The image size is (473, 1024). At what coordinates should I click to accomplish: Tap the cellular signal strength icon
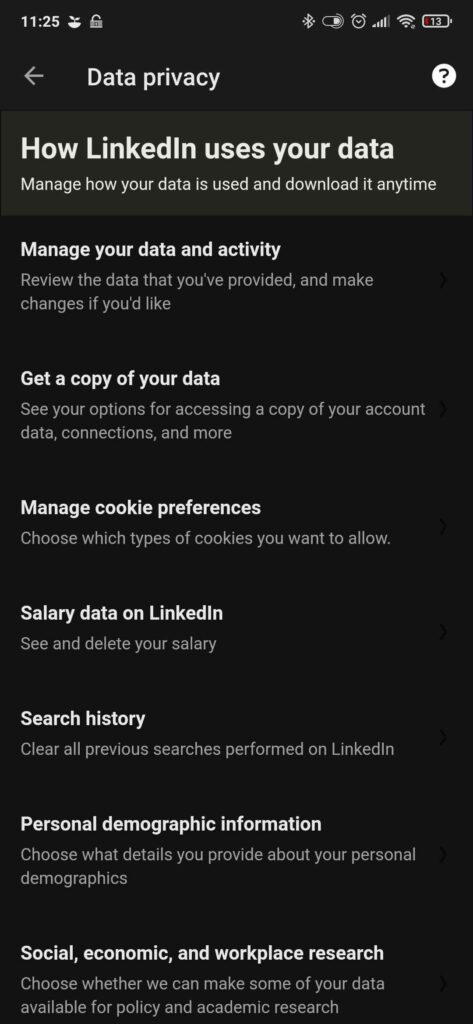(x=380, y=22)
